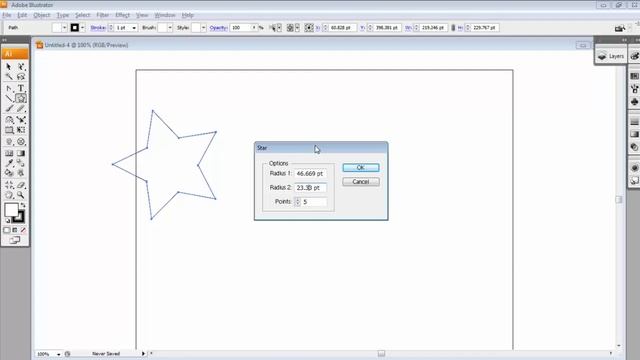
Task: Click the Radius 2 field
Action: coord(310,188)
